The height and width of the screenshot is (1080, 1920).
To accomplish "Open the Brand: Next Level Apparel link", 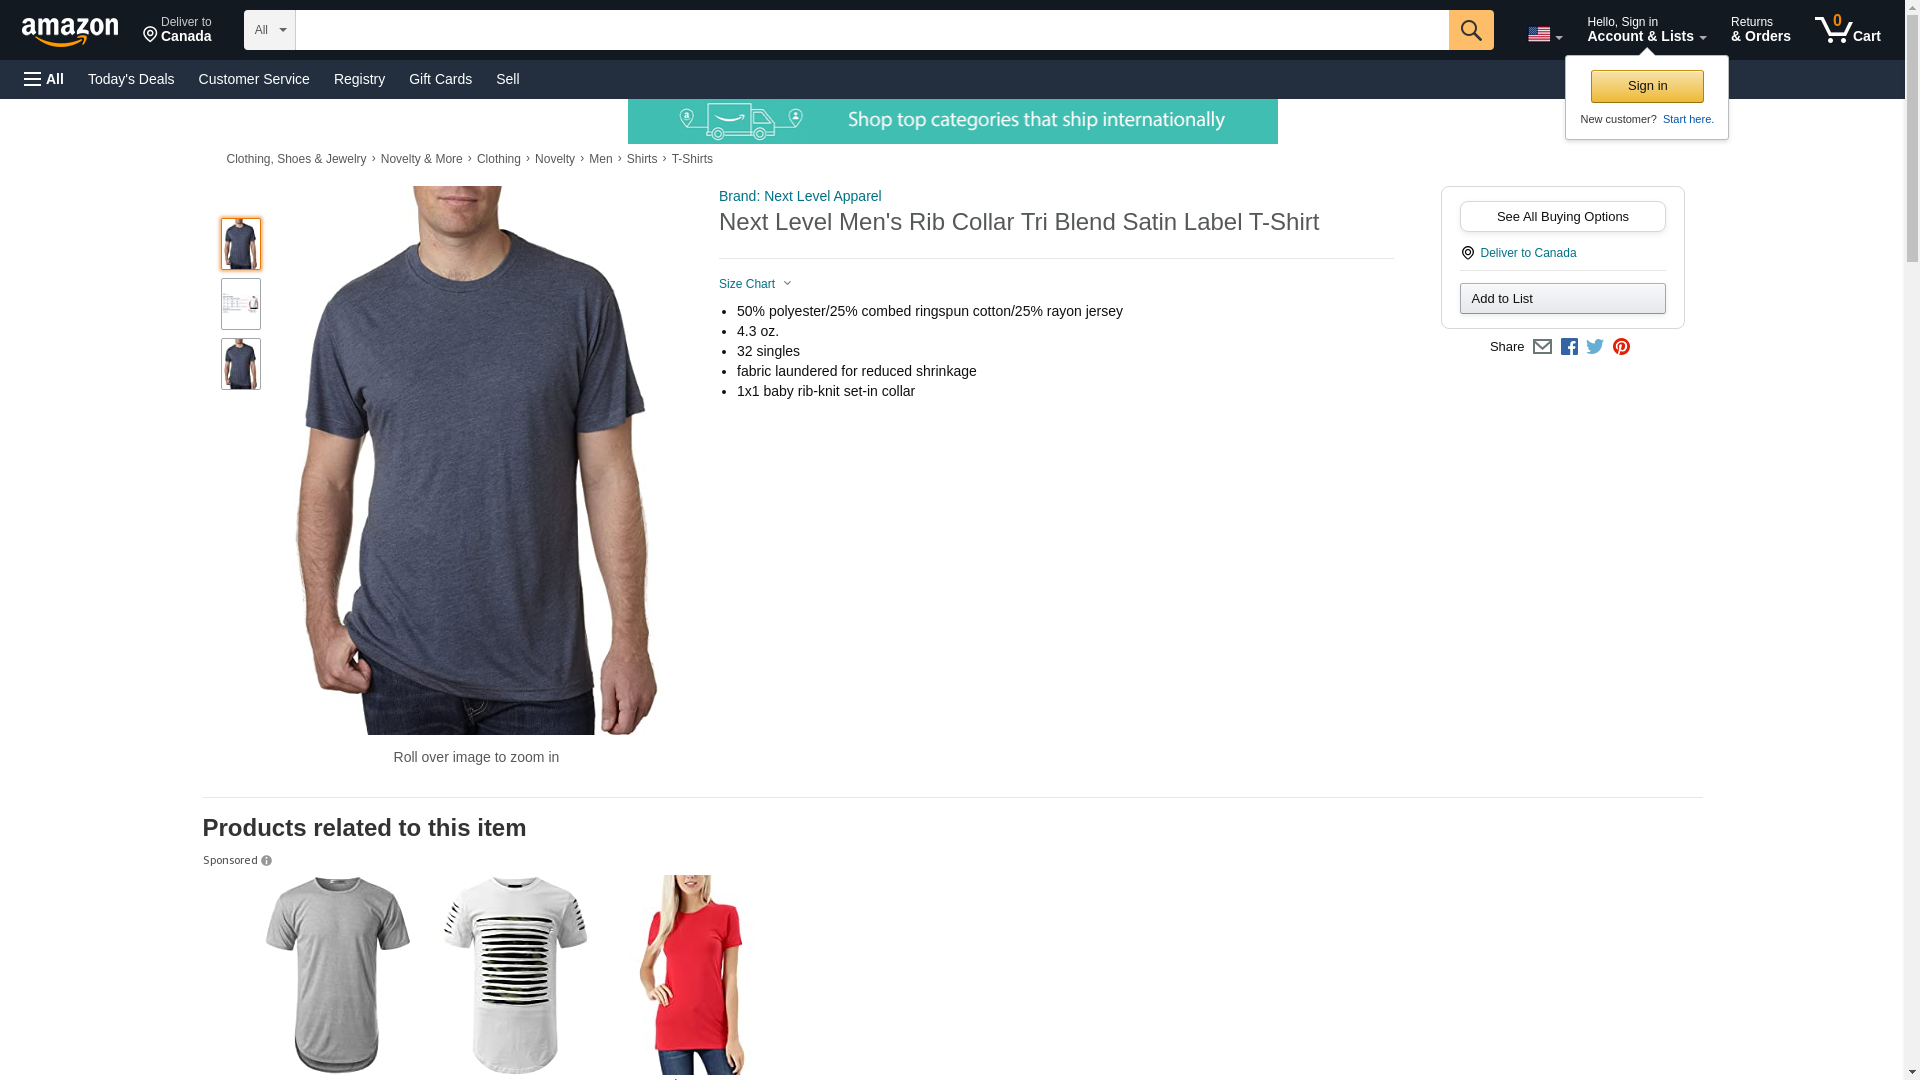I will pyautogui.click(x=800, y=196).
